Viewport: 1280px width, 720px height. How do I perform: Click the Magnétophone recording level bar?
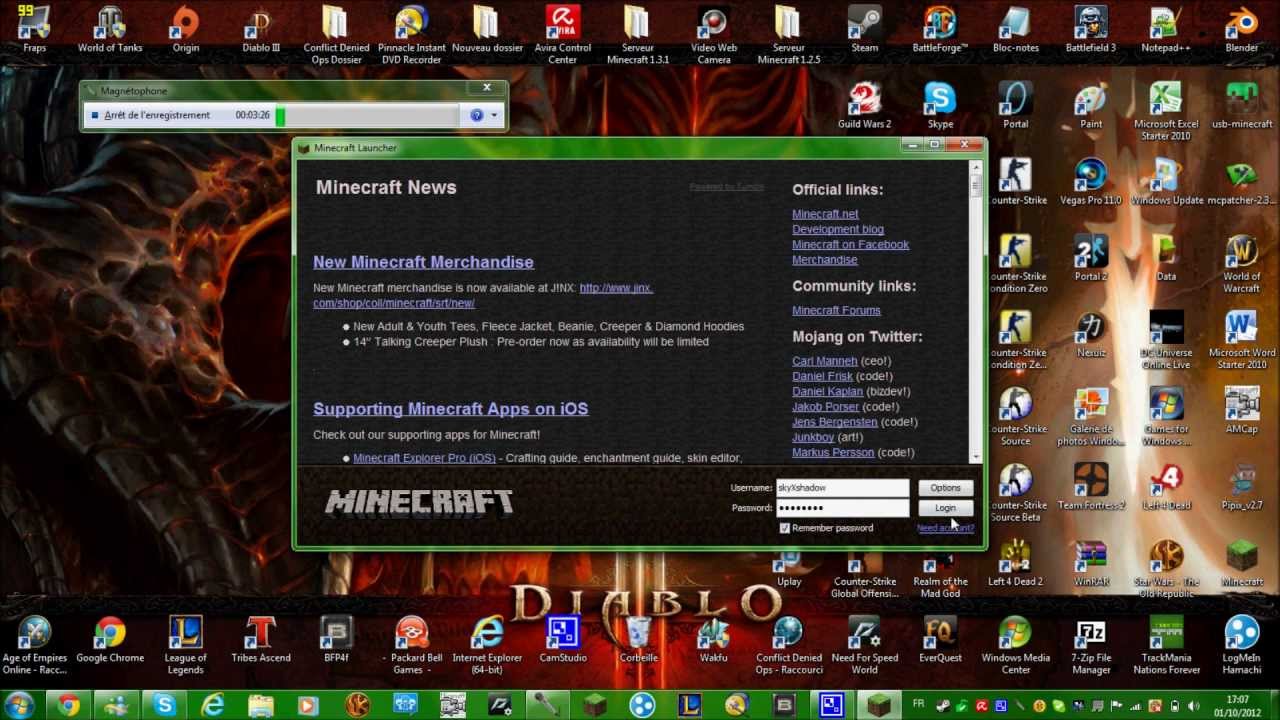(367, 115)
